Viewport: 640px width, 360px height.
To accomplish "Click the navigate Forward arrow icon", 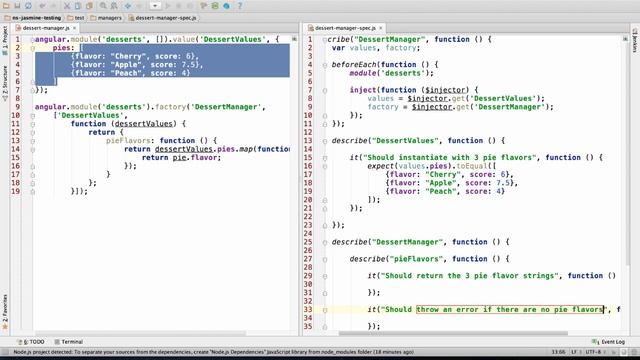I will (139, 6).
